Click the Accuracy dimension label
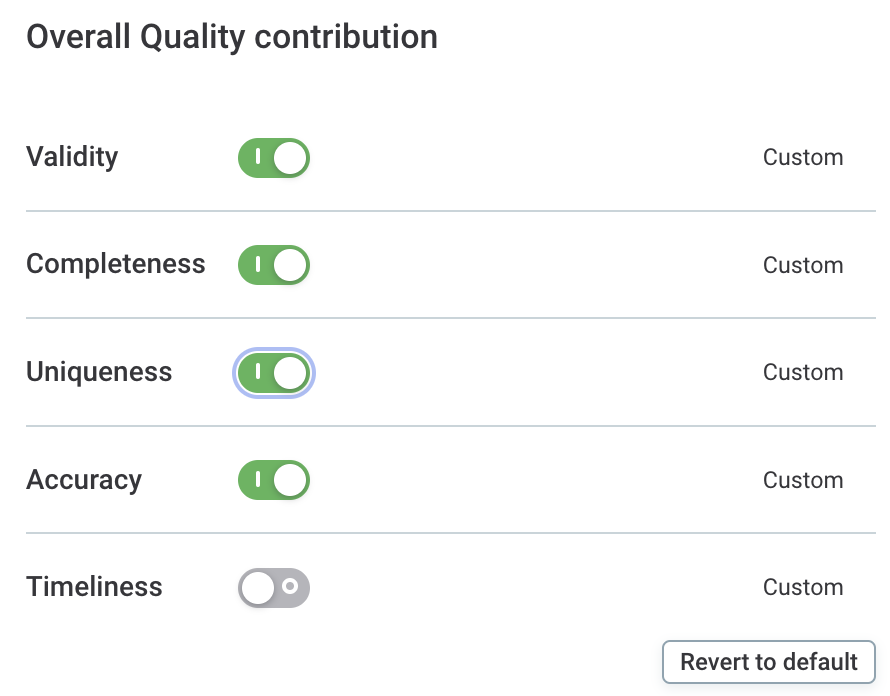The image size is (890, 696). [84, 480]
